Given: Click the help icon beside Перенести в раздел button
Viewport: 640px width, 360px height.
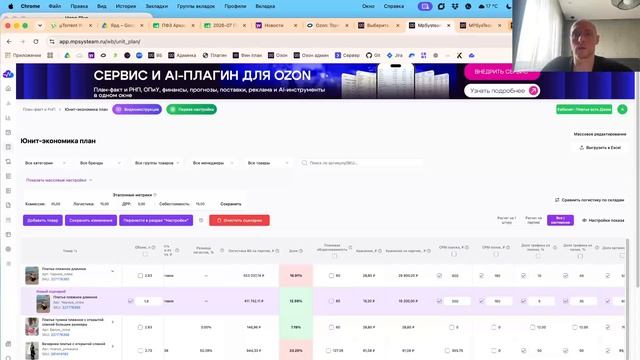Looking at the screenshot, I should (x=201, y=220).
